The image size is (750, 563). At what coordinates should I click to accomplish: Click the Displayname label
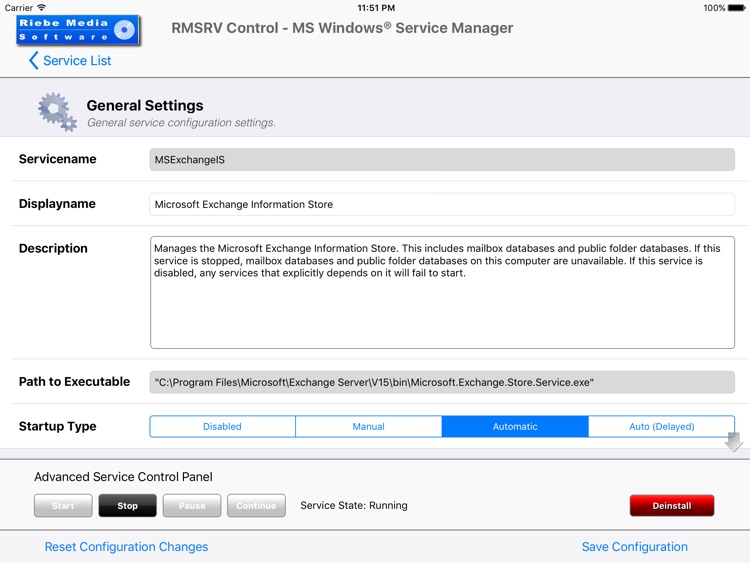(57, 204)
